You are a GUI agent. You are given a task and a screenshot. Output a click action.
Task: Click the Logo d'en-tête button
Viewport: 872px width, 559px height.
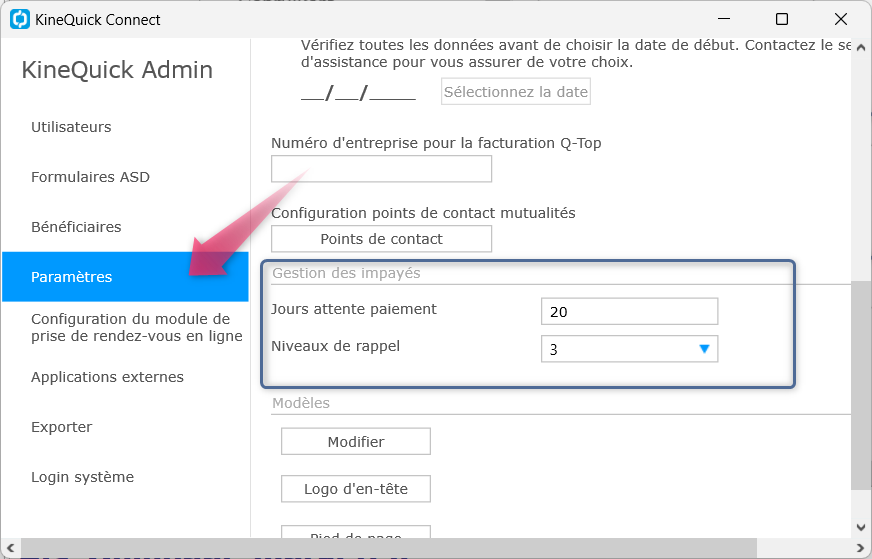click(356, 489)
